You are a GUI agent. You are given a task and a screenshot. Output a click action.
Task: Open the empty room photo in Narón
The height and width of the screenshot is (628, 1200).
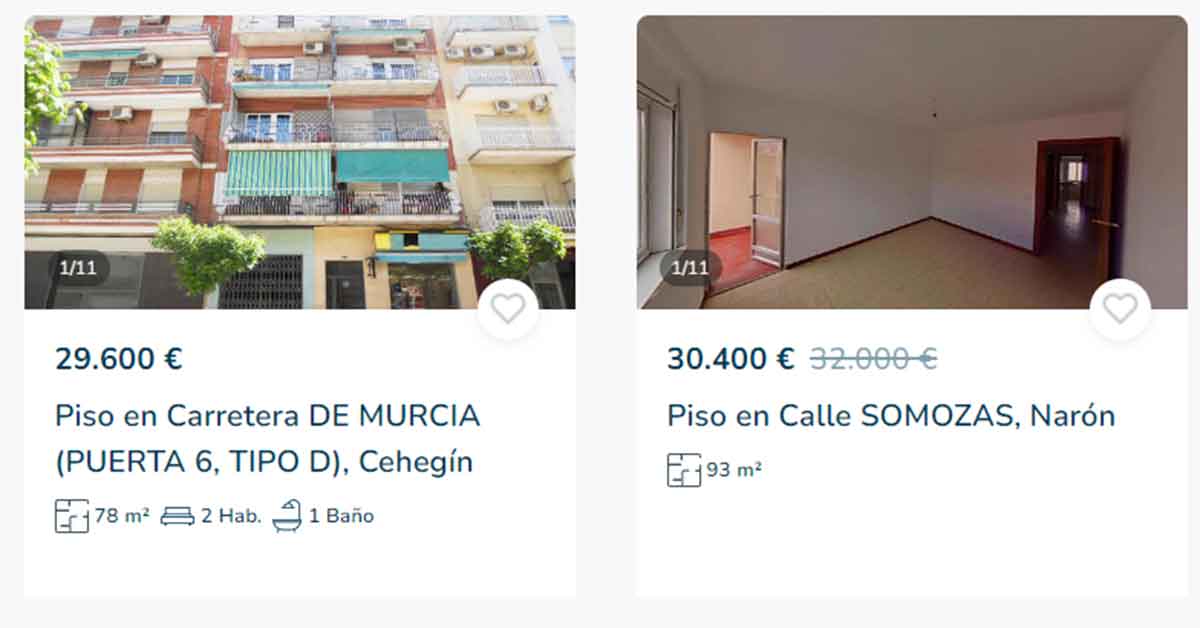point(912,162)
